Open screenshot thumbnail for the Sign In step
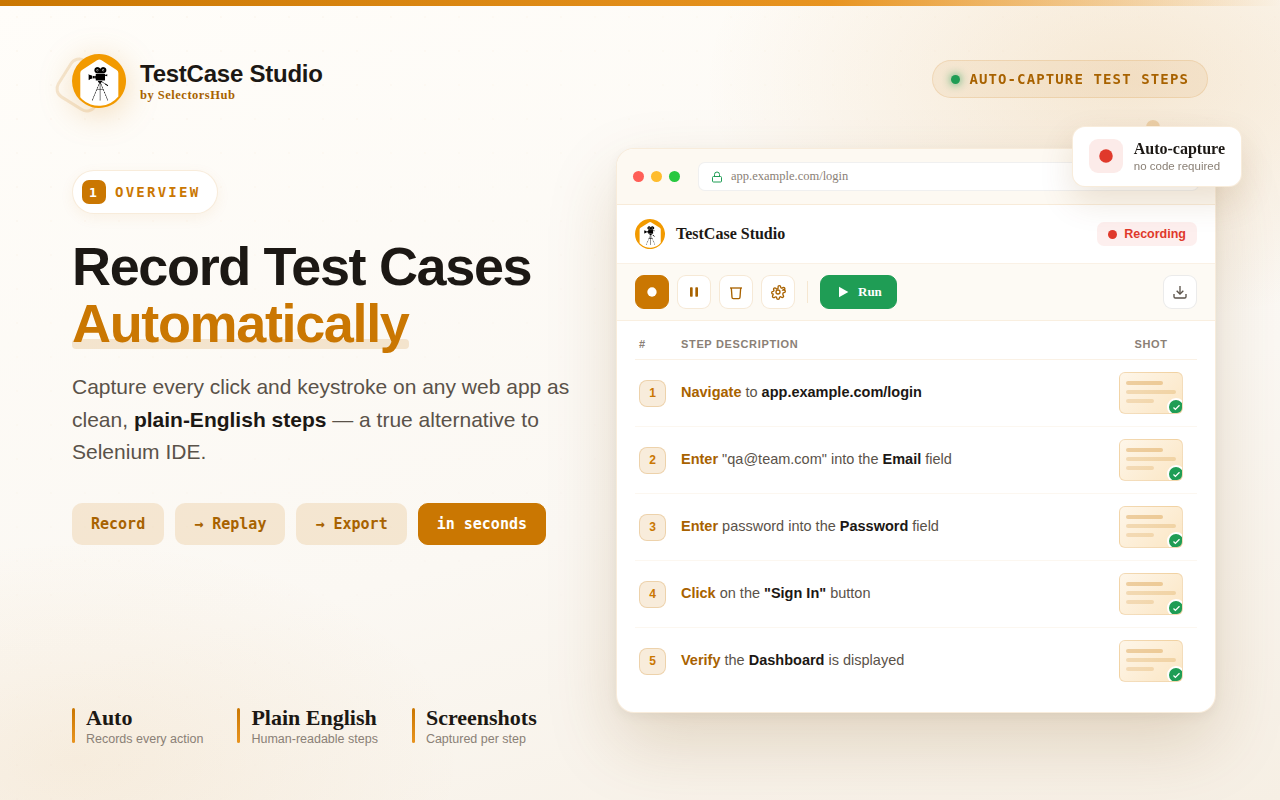1280x800 pixels. click(1151, 594)
